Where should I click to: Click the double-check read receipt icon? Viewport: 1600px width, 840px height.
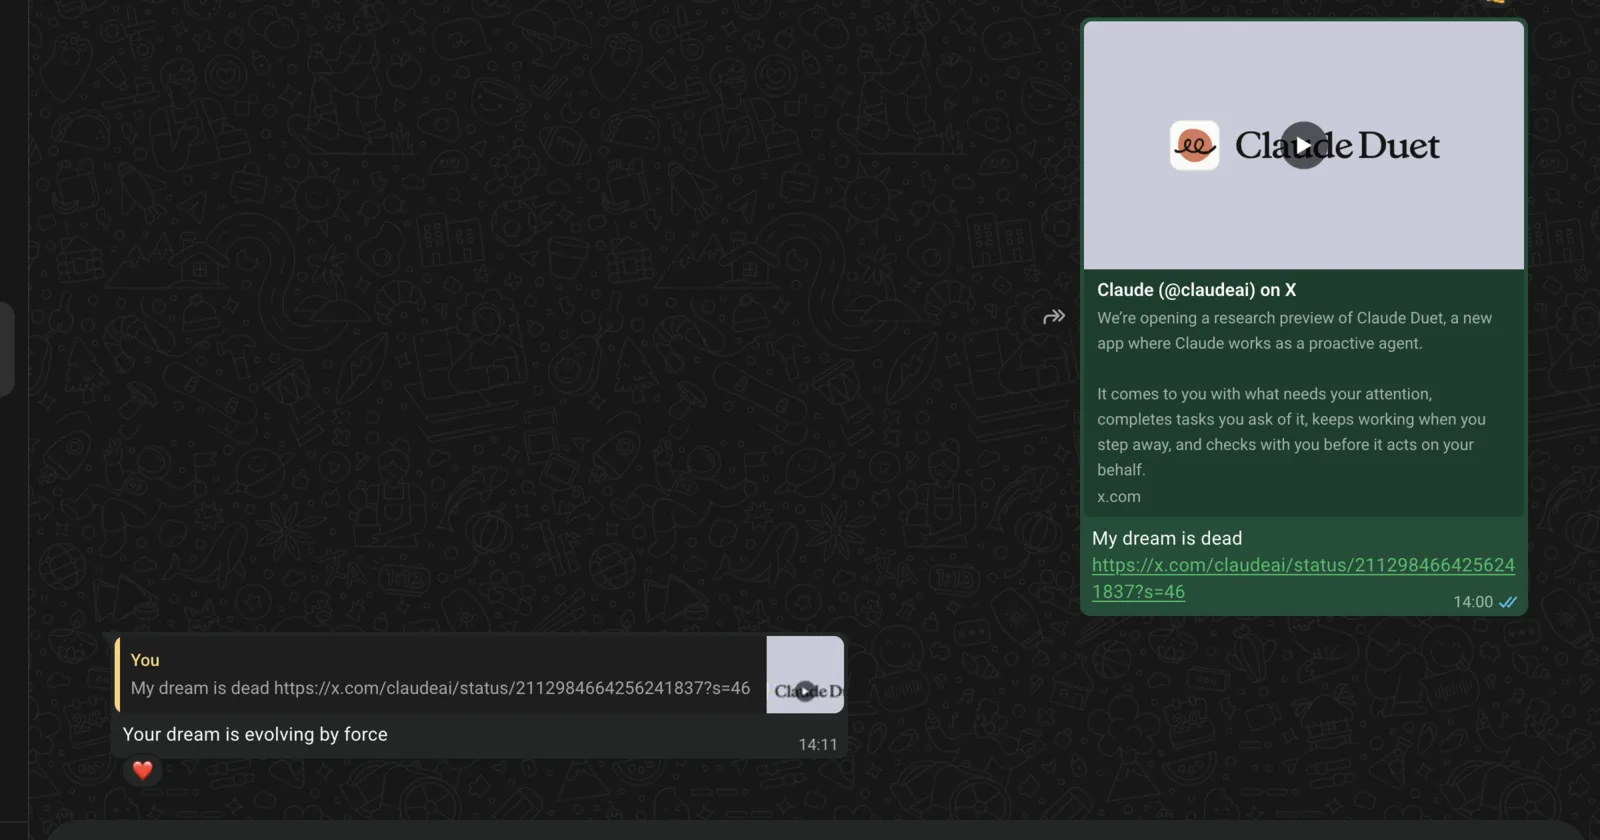click(x=1508, y=602)
